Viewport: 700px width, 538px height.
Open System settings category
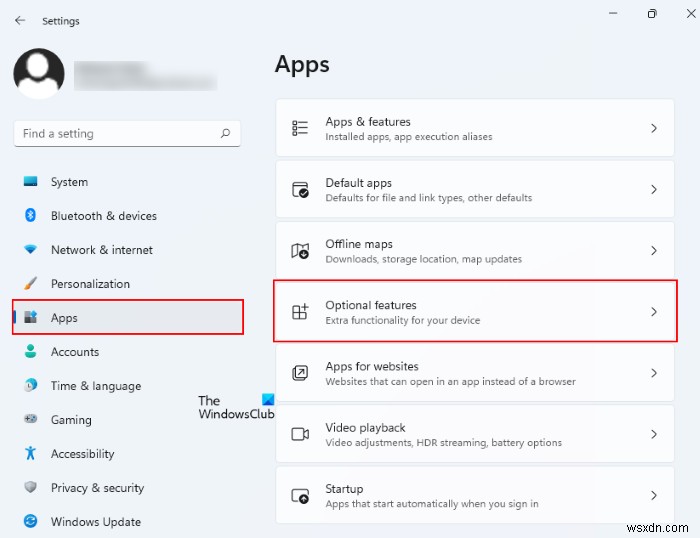[x=128, y=182]
